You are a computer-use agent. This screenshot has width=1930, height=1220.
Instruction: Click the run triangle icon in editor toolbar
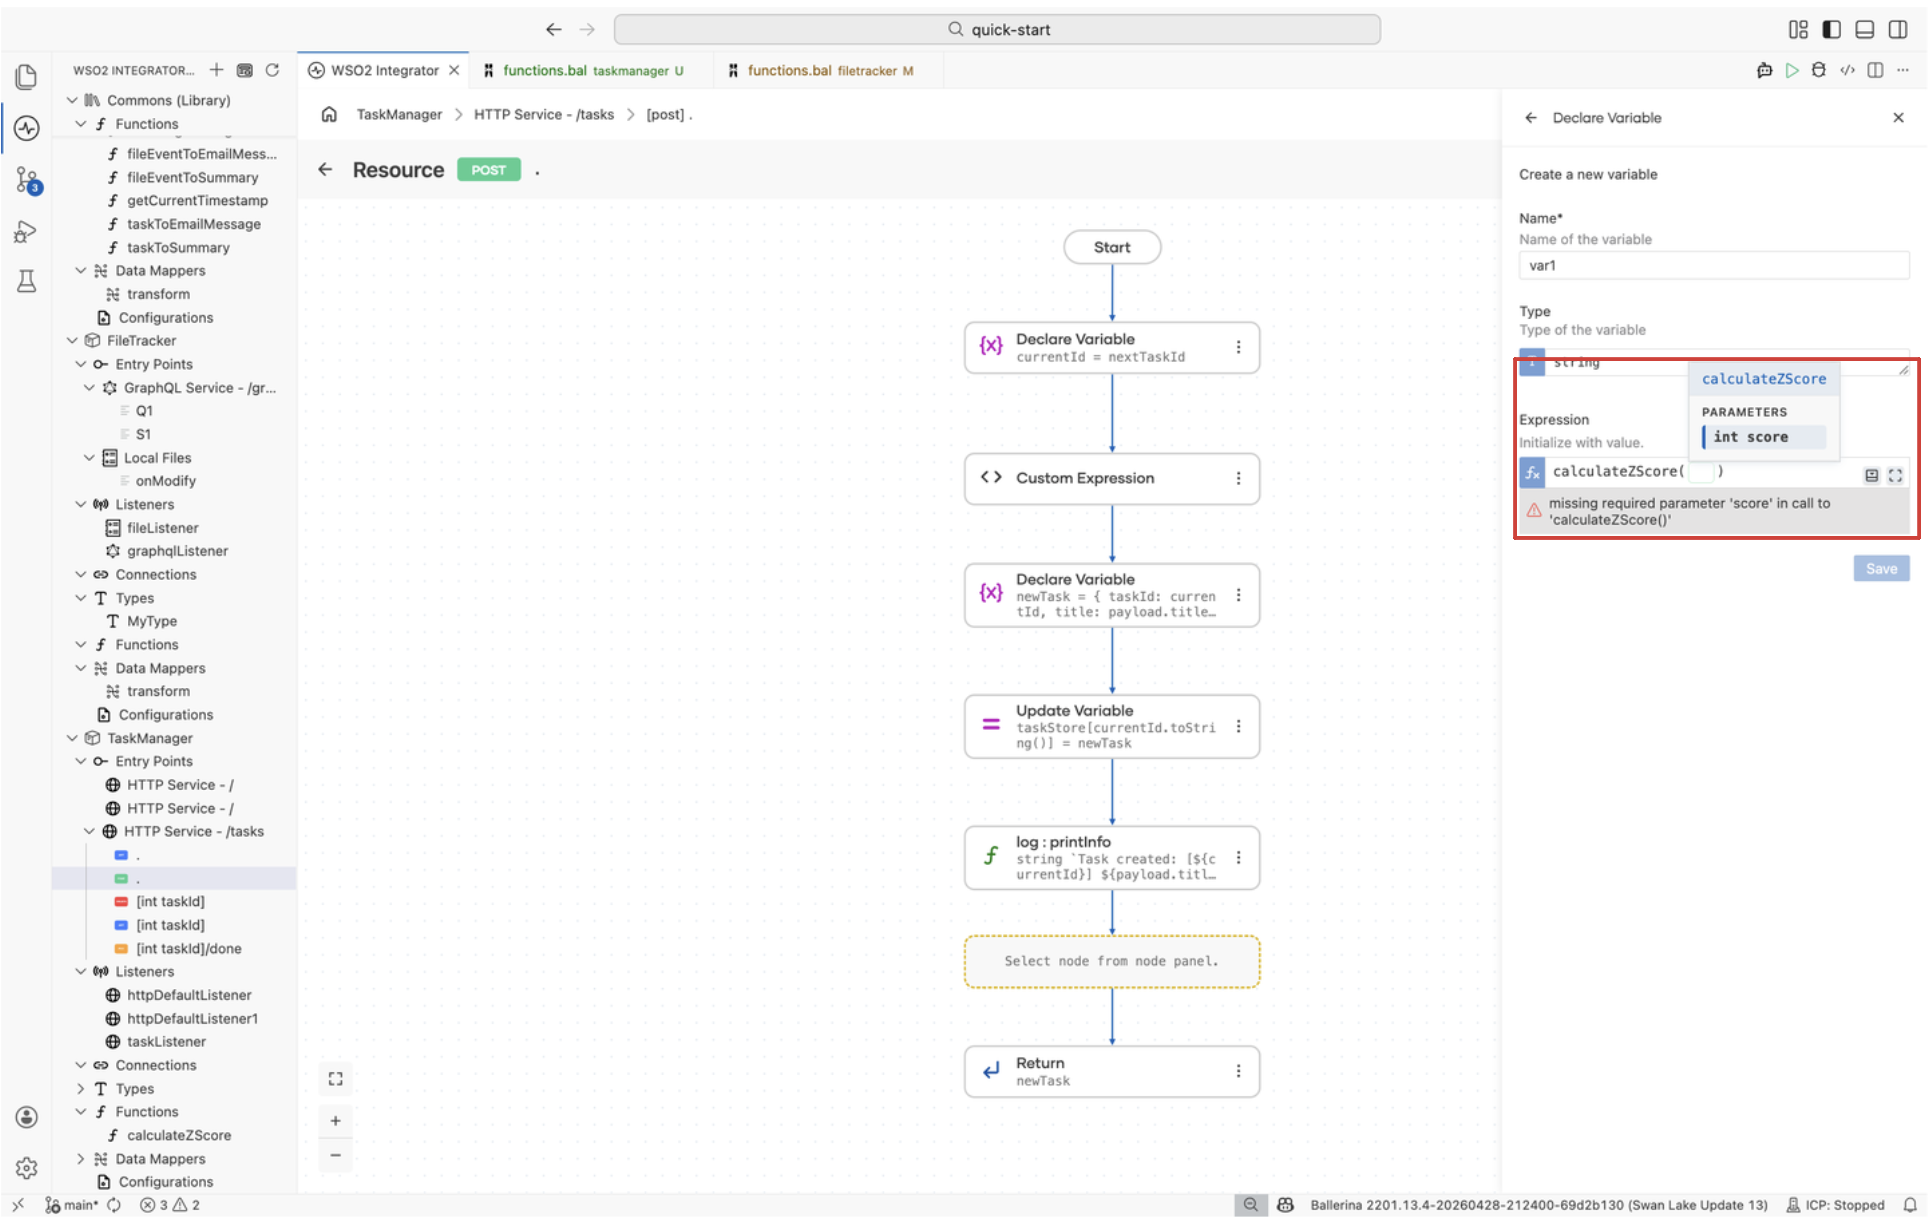pos(1792,70)
